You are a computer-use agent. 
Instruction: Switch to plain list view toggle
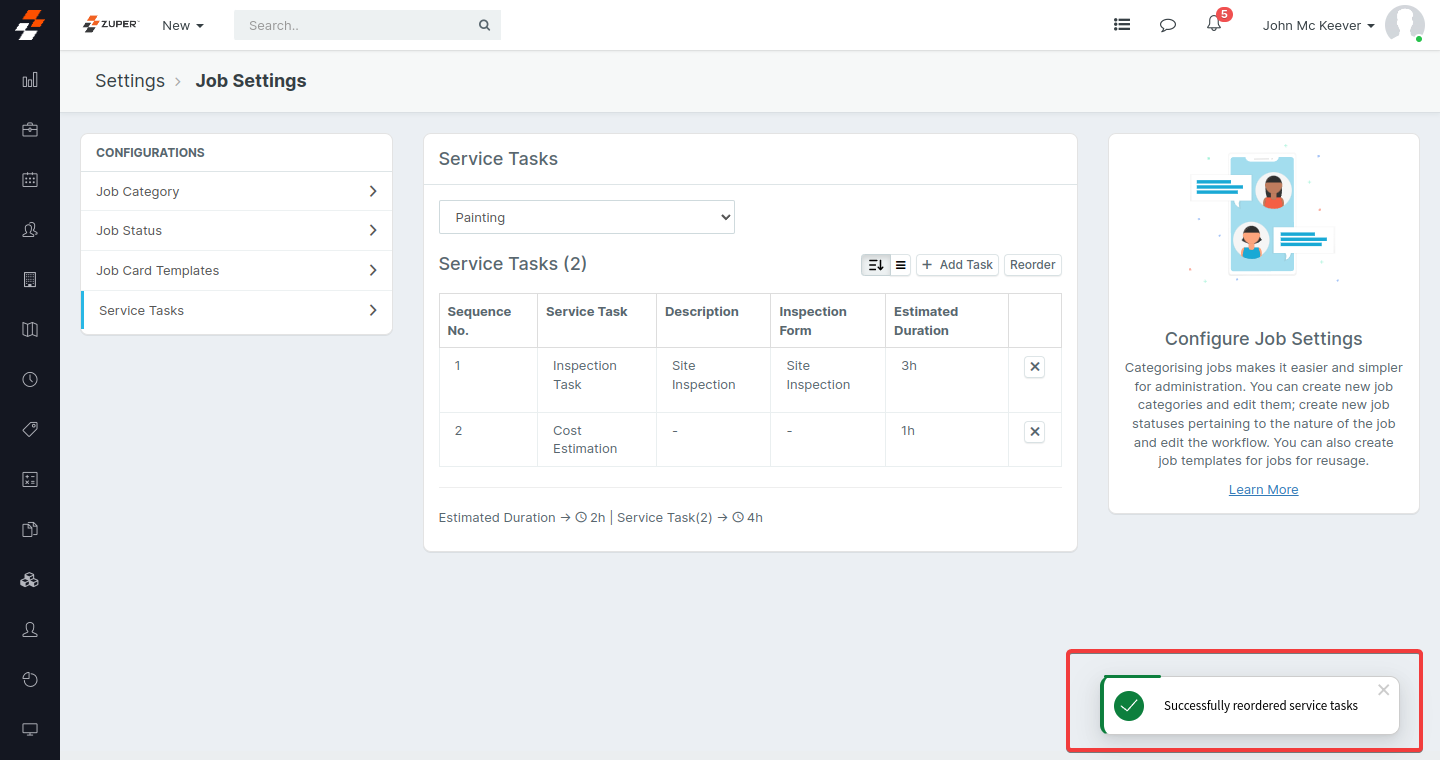[900, 265]
